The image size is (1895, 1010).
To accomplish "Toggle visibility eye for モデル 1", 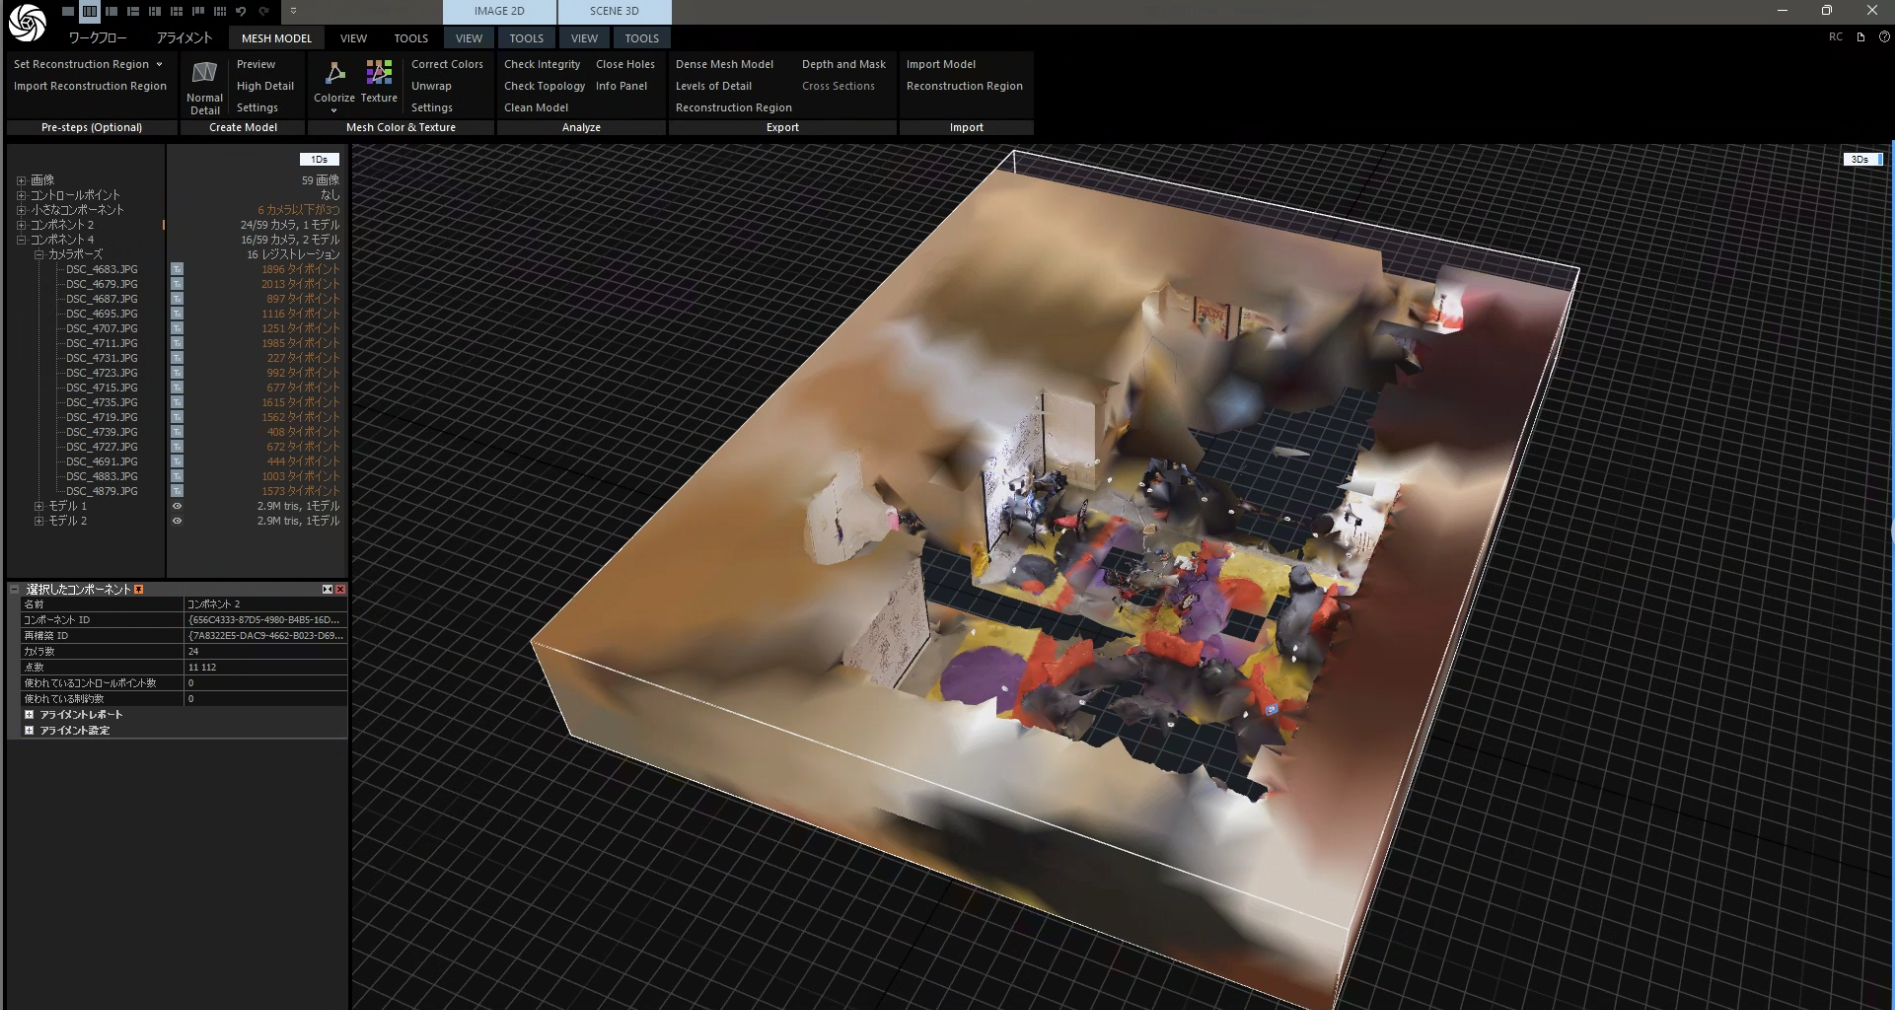I will [177, 506].
